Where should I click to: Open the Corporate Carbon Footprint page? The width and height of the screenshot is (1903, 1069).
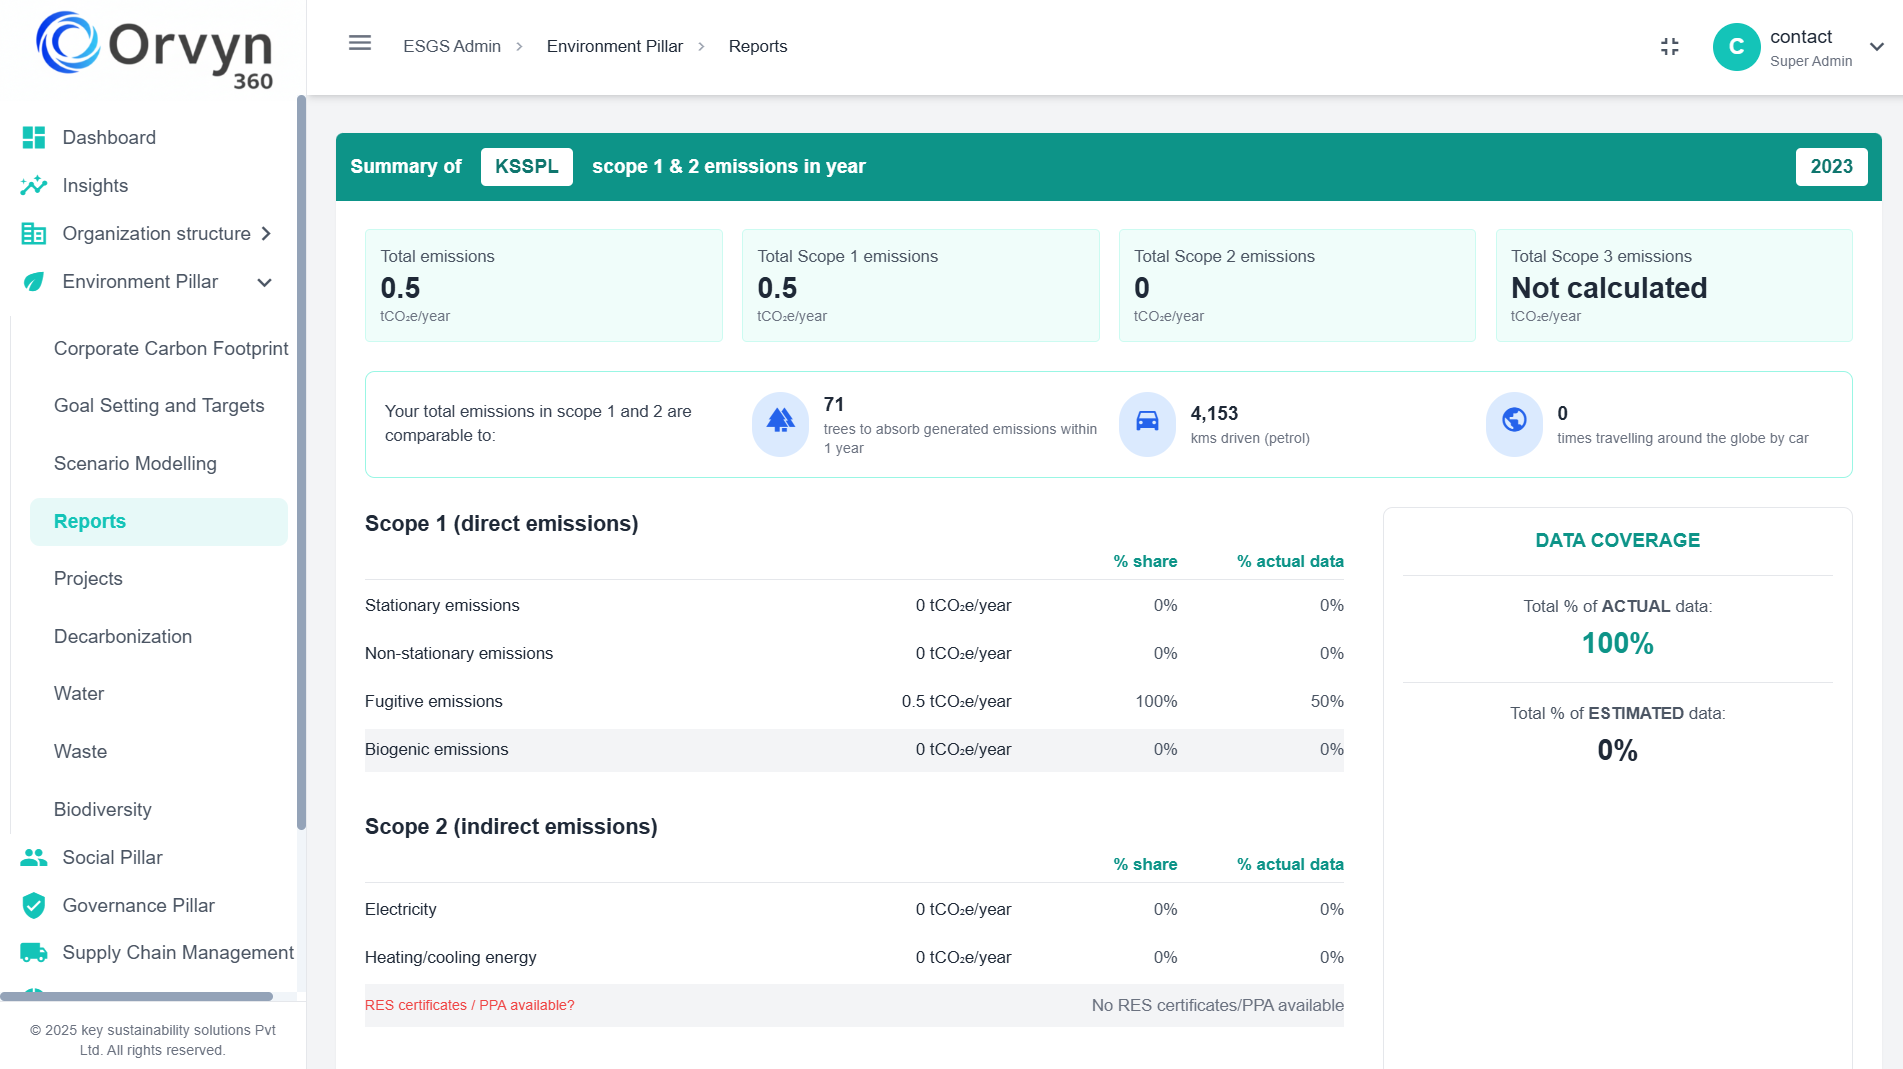click(171, 348)
